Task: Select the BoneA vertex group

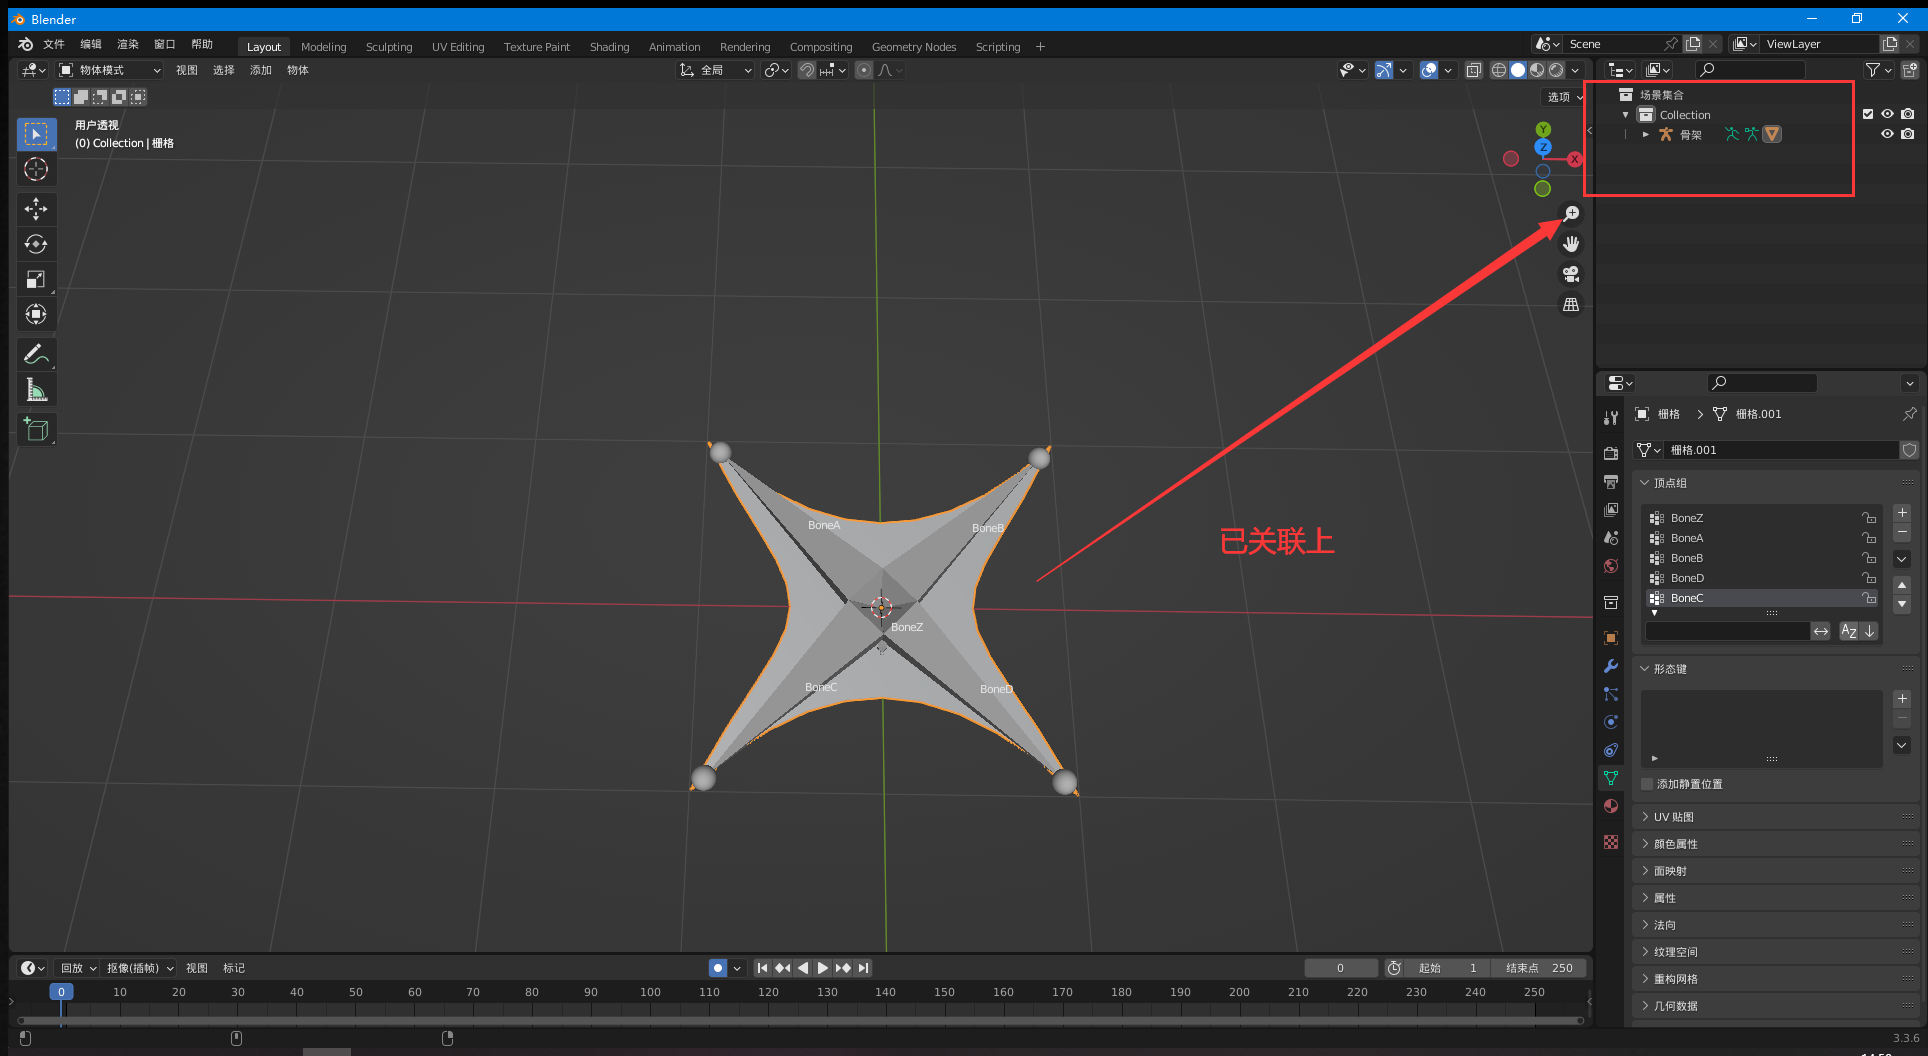Action: pos(1687,538)
